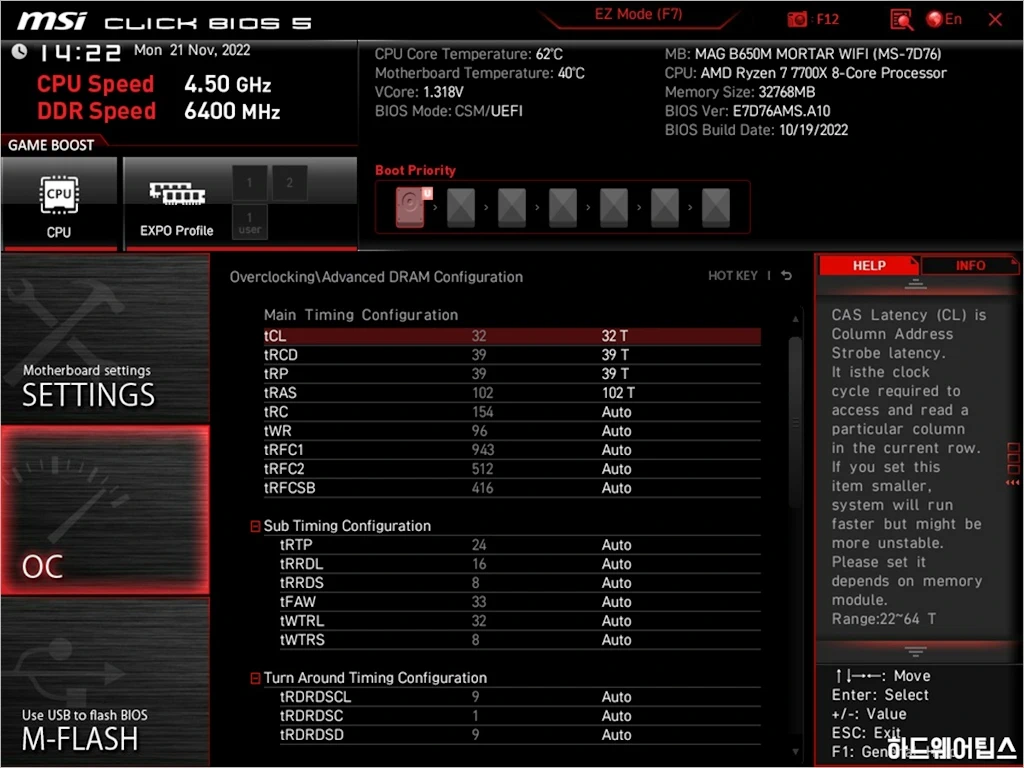Switch to the HELP tab
This screenshot has width=1024, height=768.
coord(869,265)
